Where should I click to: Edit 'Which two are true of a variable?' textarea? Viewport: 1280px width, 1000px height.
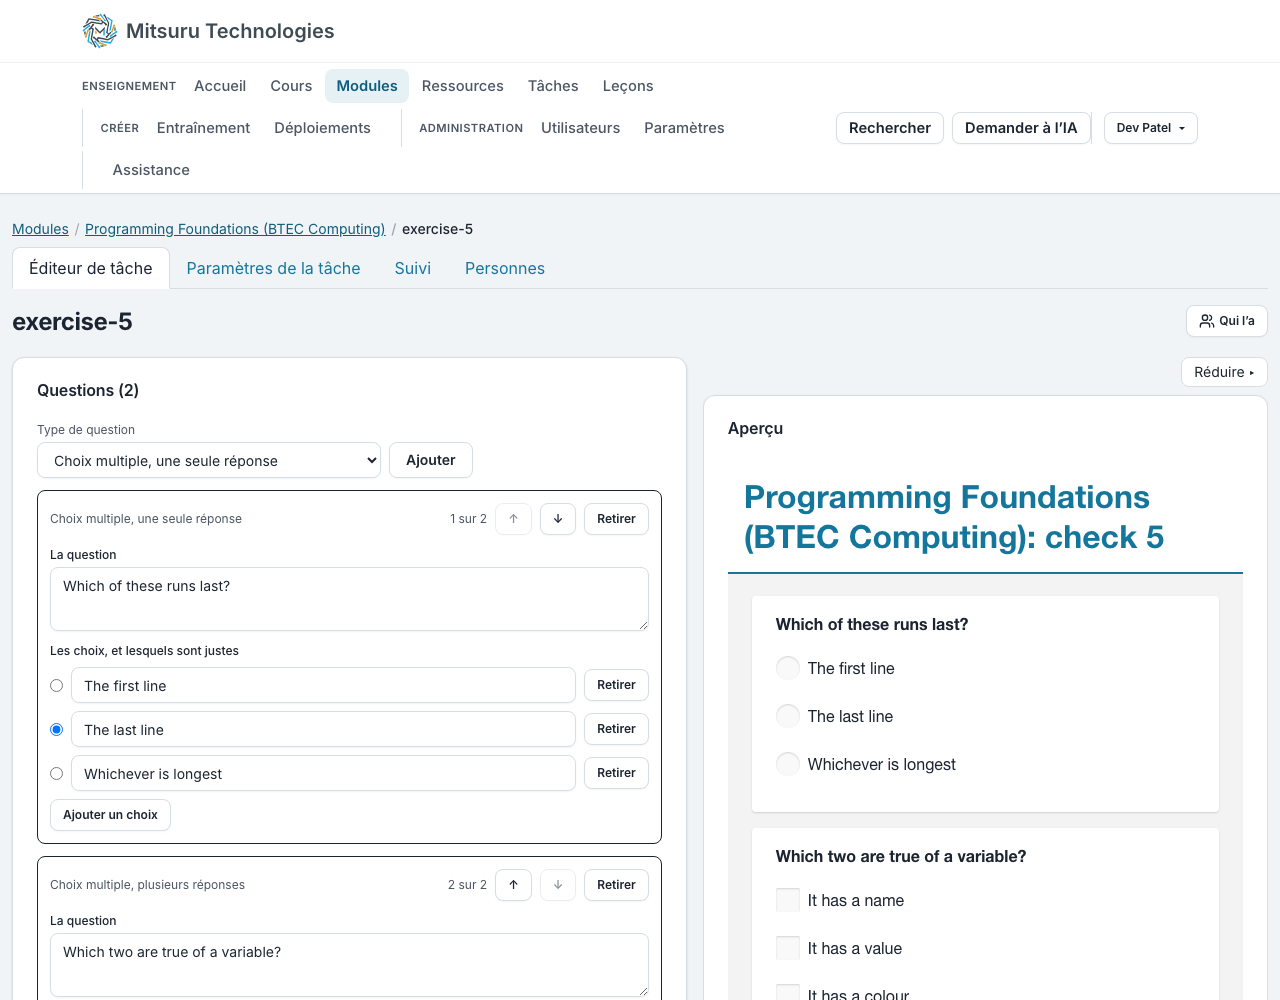click(349, 965)
